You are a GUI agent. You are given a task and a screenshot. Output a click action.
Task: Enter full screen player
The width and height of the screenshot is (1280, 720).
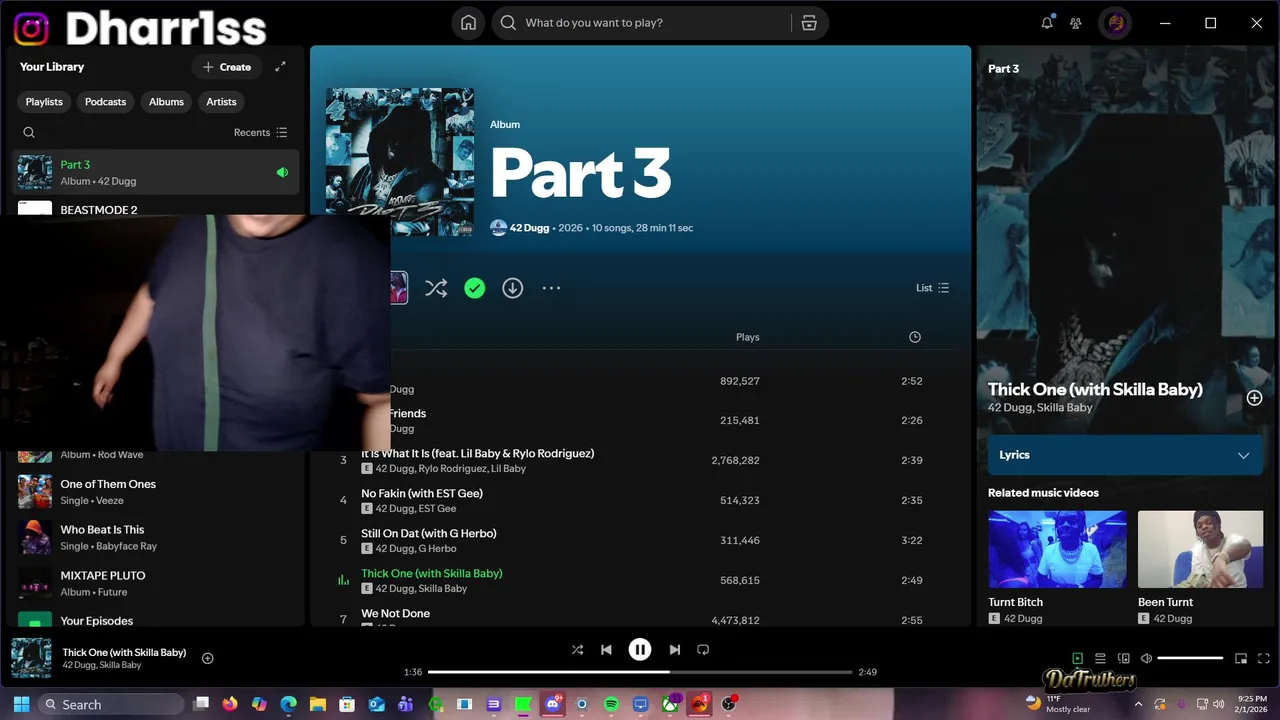1263,658
